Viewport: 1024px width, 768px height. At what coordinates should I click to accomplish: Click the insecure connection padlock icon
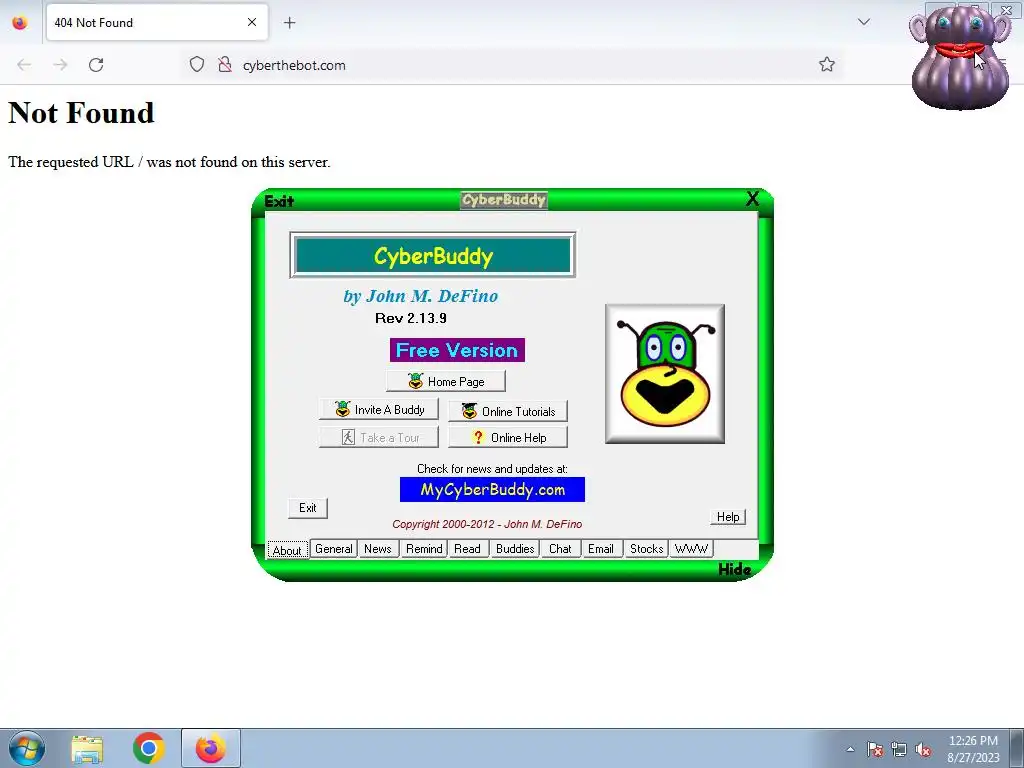[225, 65]
